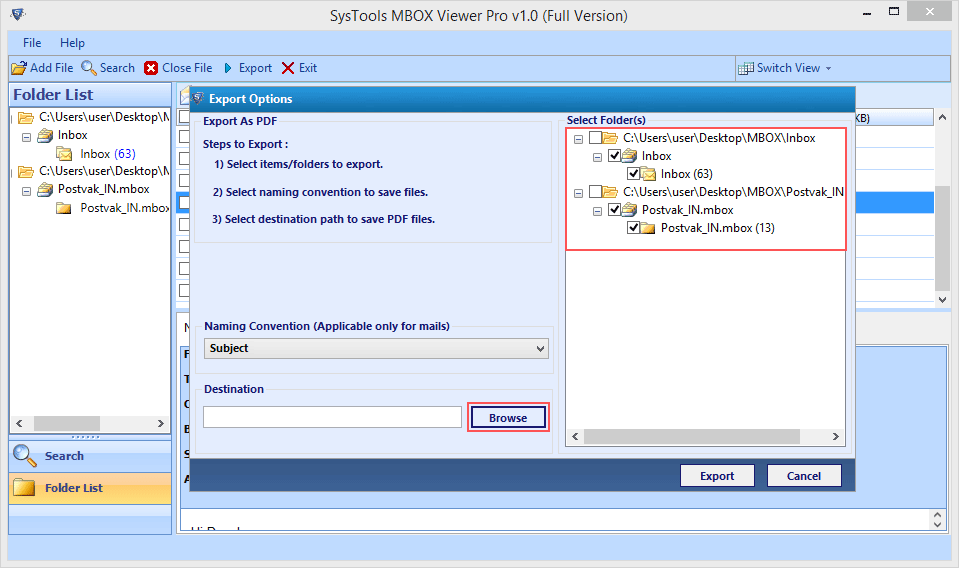Click the Export Options dialog title icon
The height and width of the screenshot is (568, 959).
point(198,98)
